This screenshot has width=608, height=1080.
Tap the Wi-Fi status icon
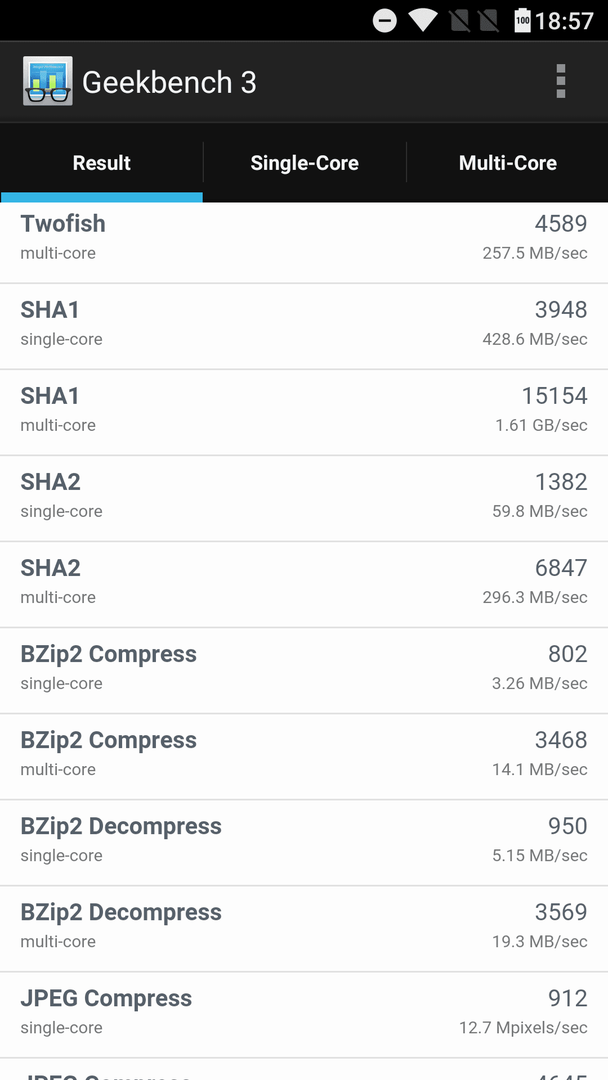(x=422, y=20)
